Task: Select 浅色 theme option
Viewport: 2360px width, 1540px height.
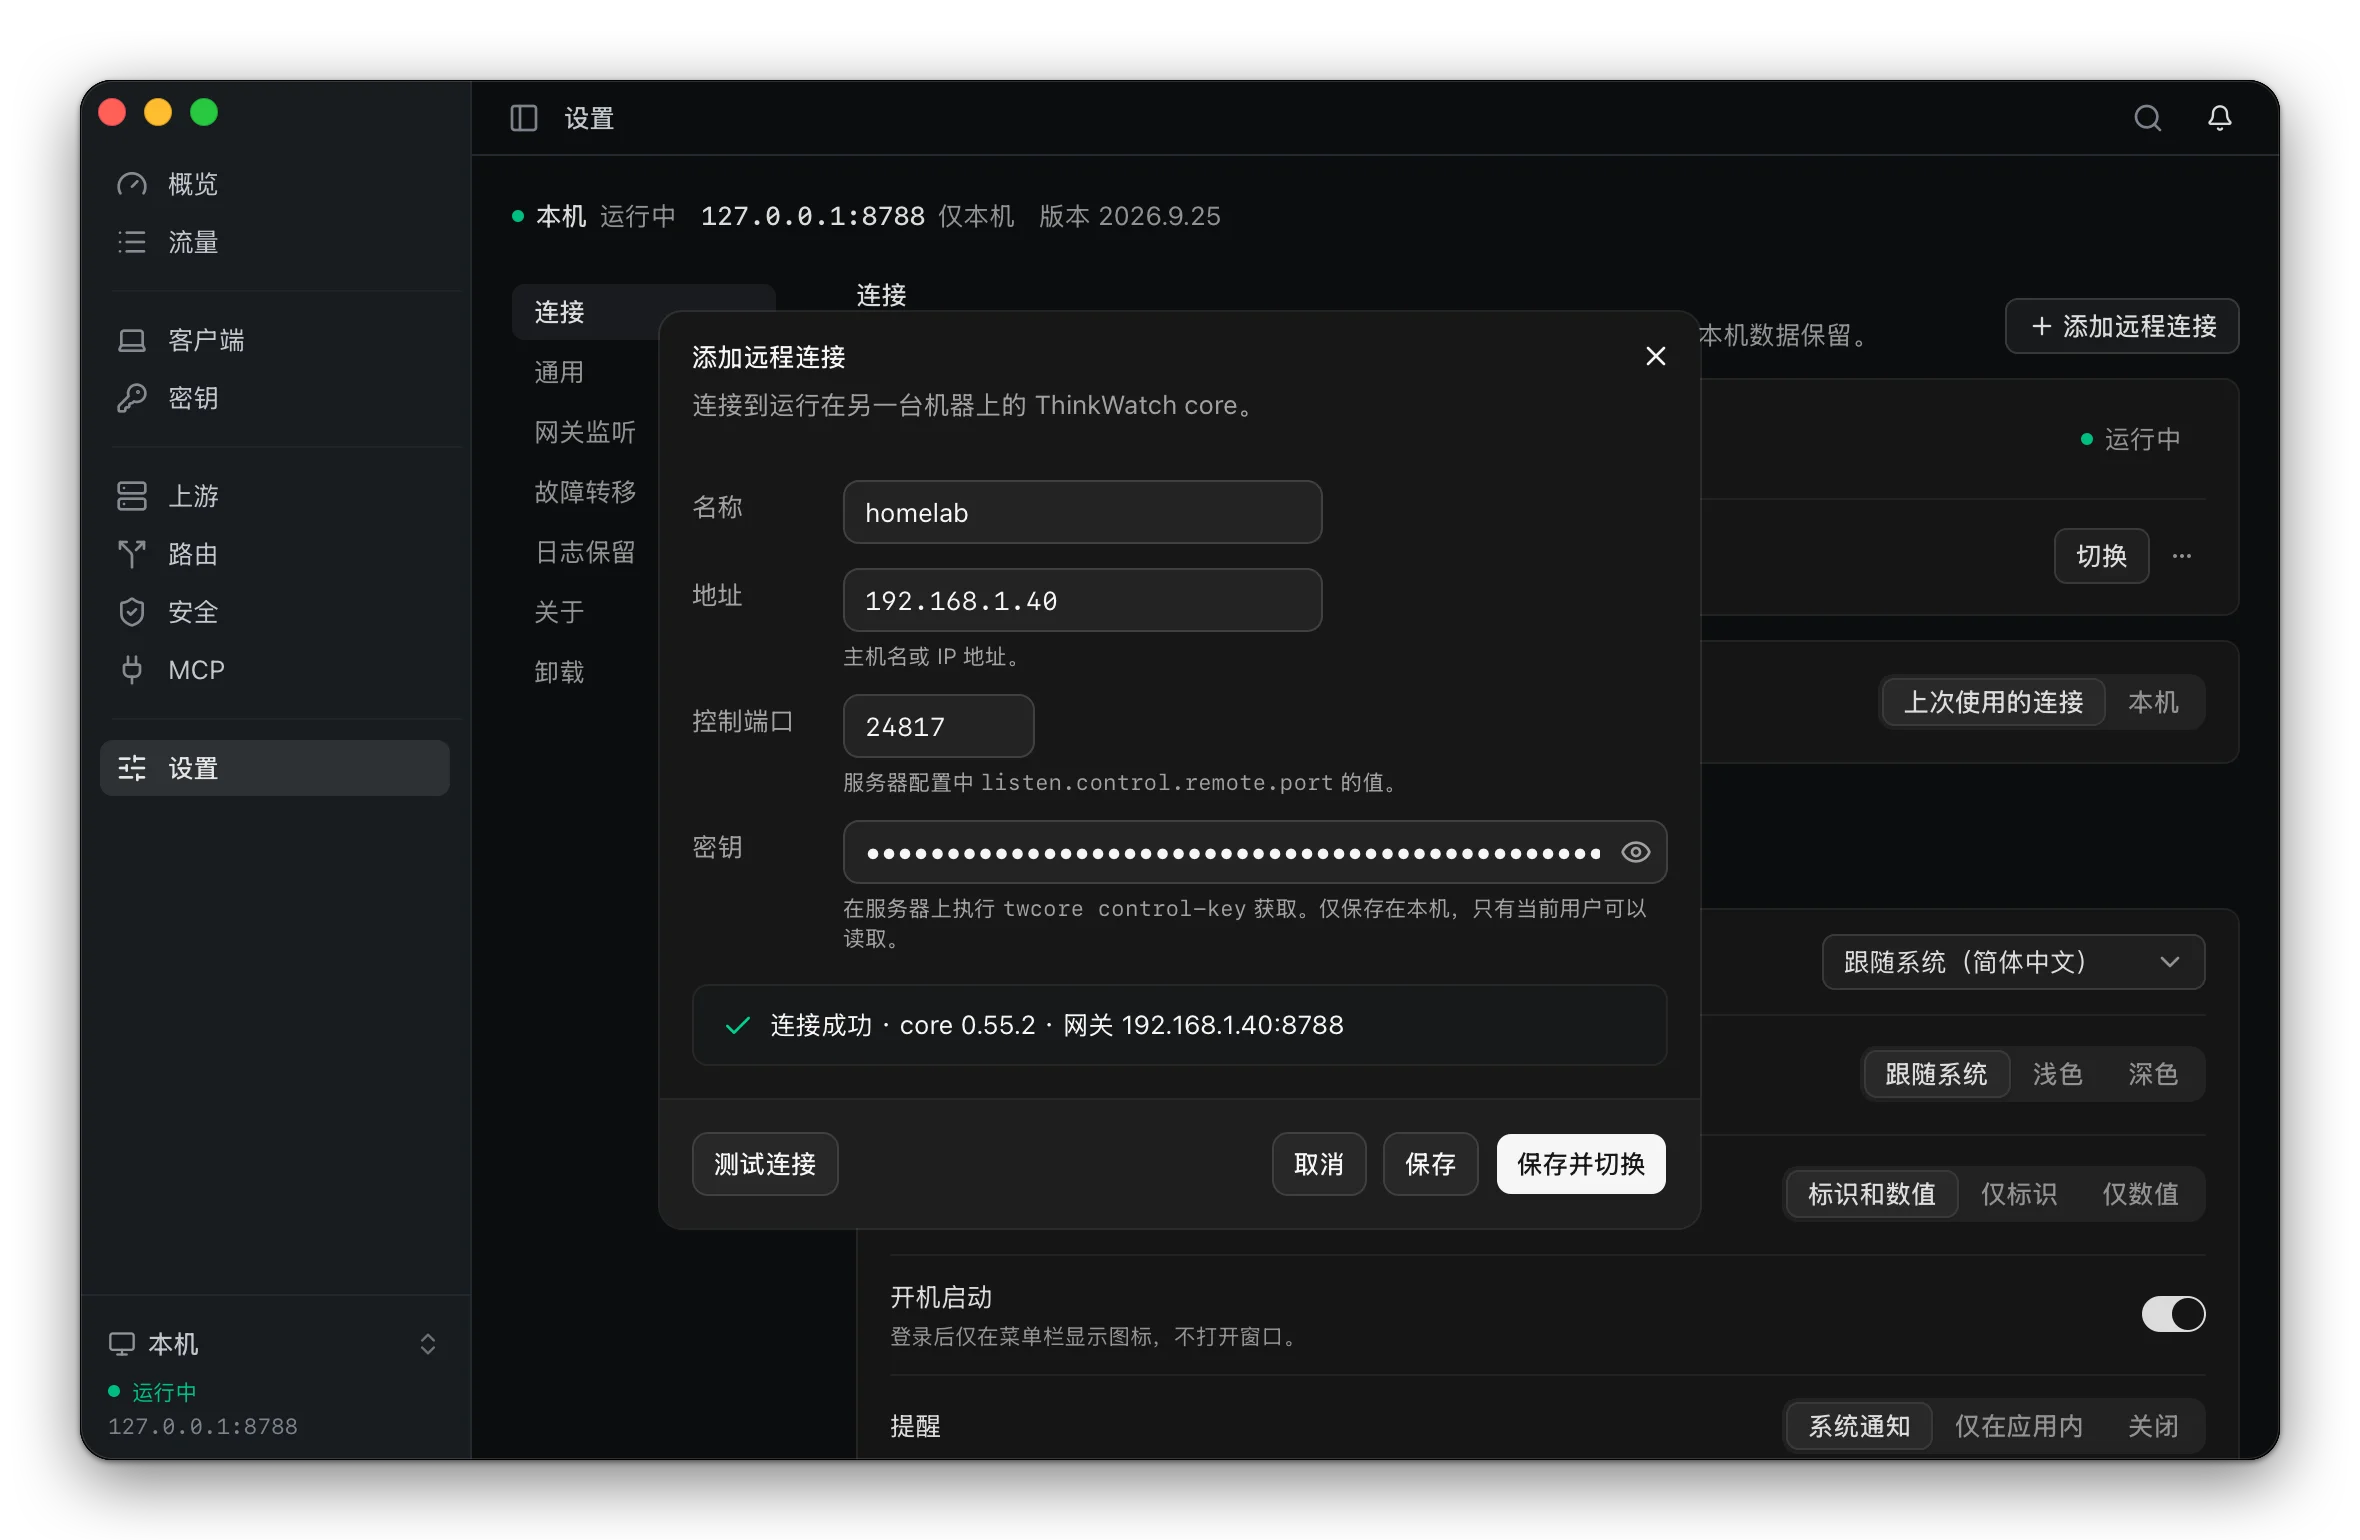Action: tap(2057, 1074)
